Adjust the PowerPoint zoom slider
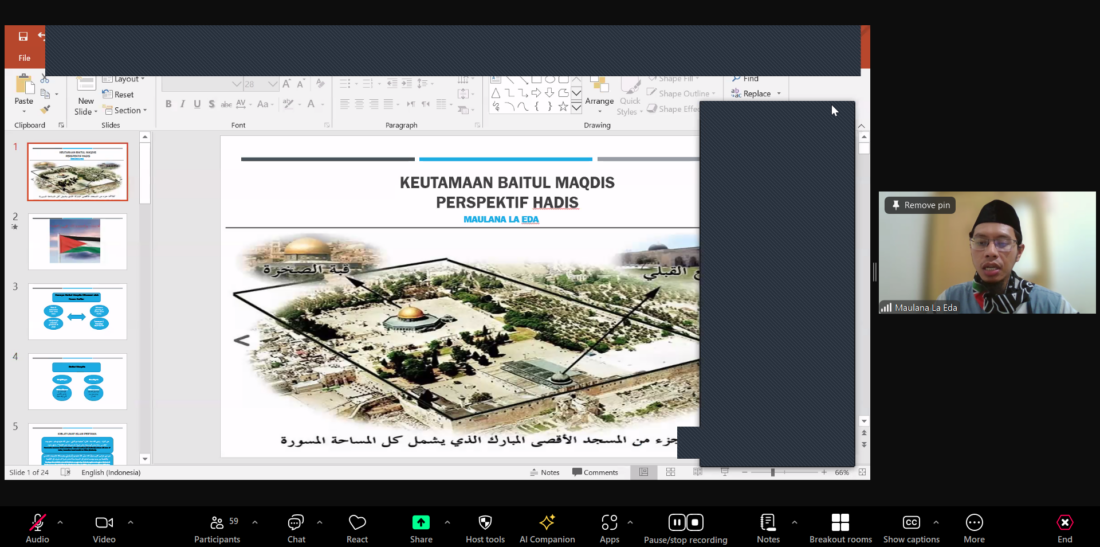 (x=772, y=472)
